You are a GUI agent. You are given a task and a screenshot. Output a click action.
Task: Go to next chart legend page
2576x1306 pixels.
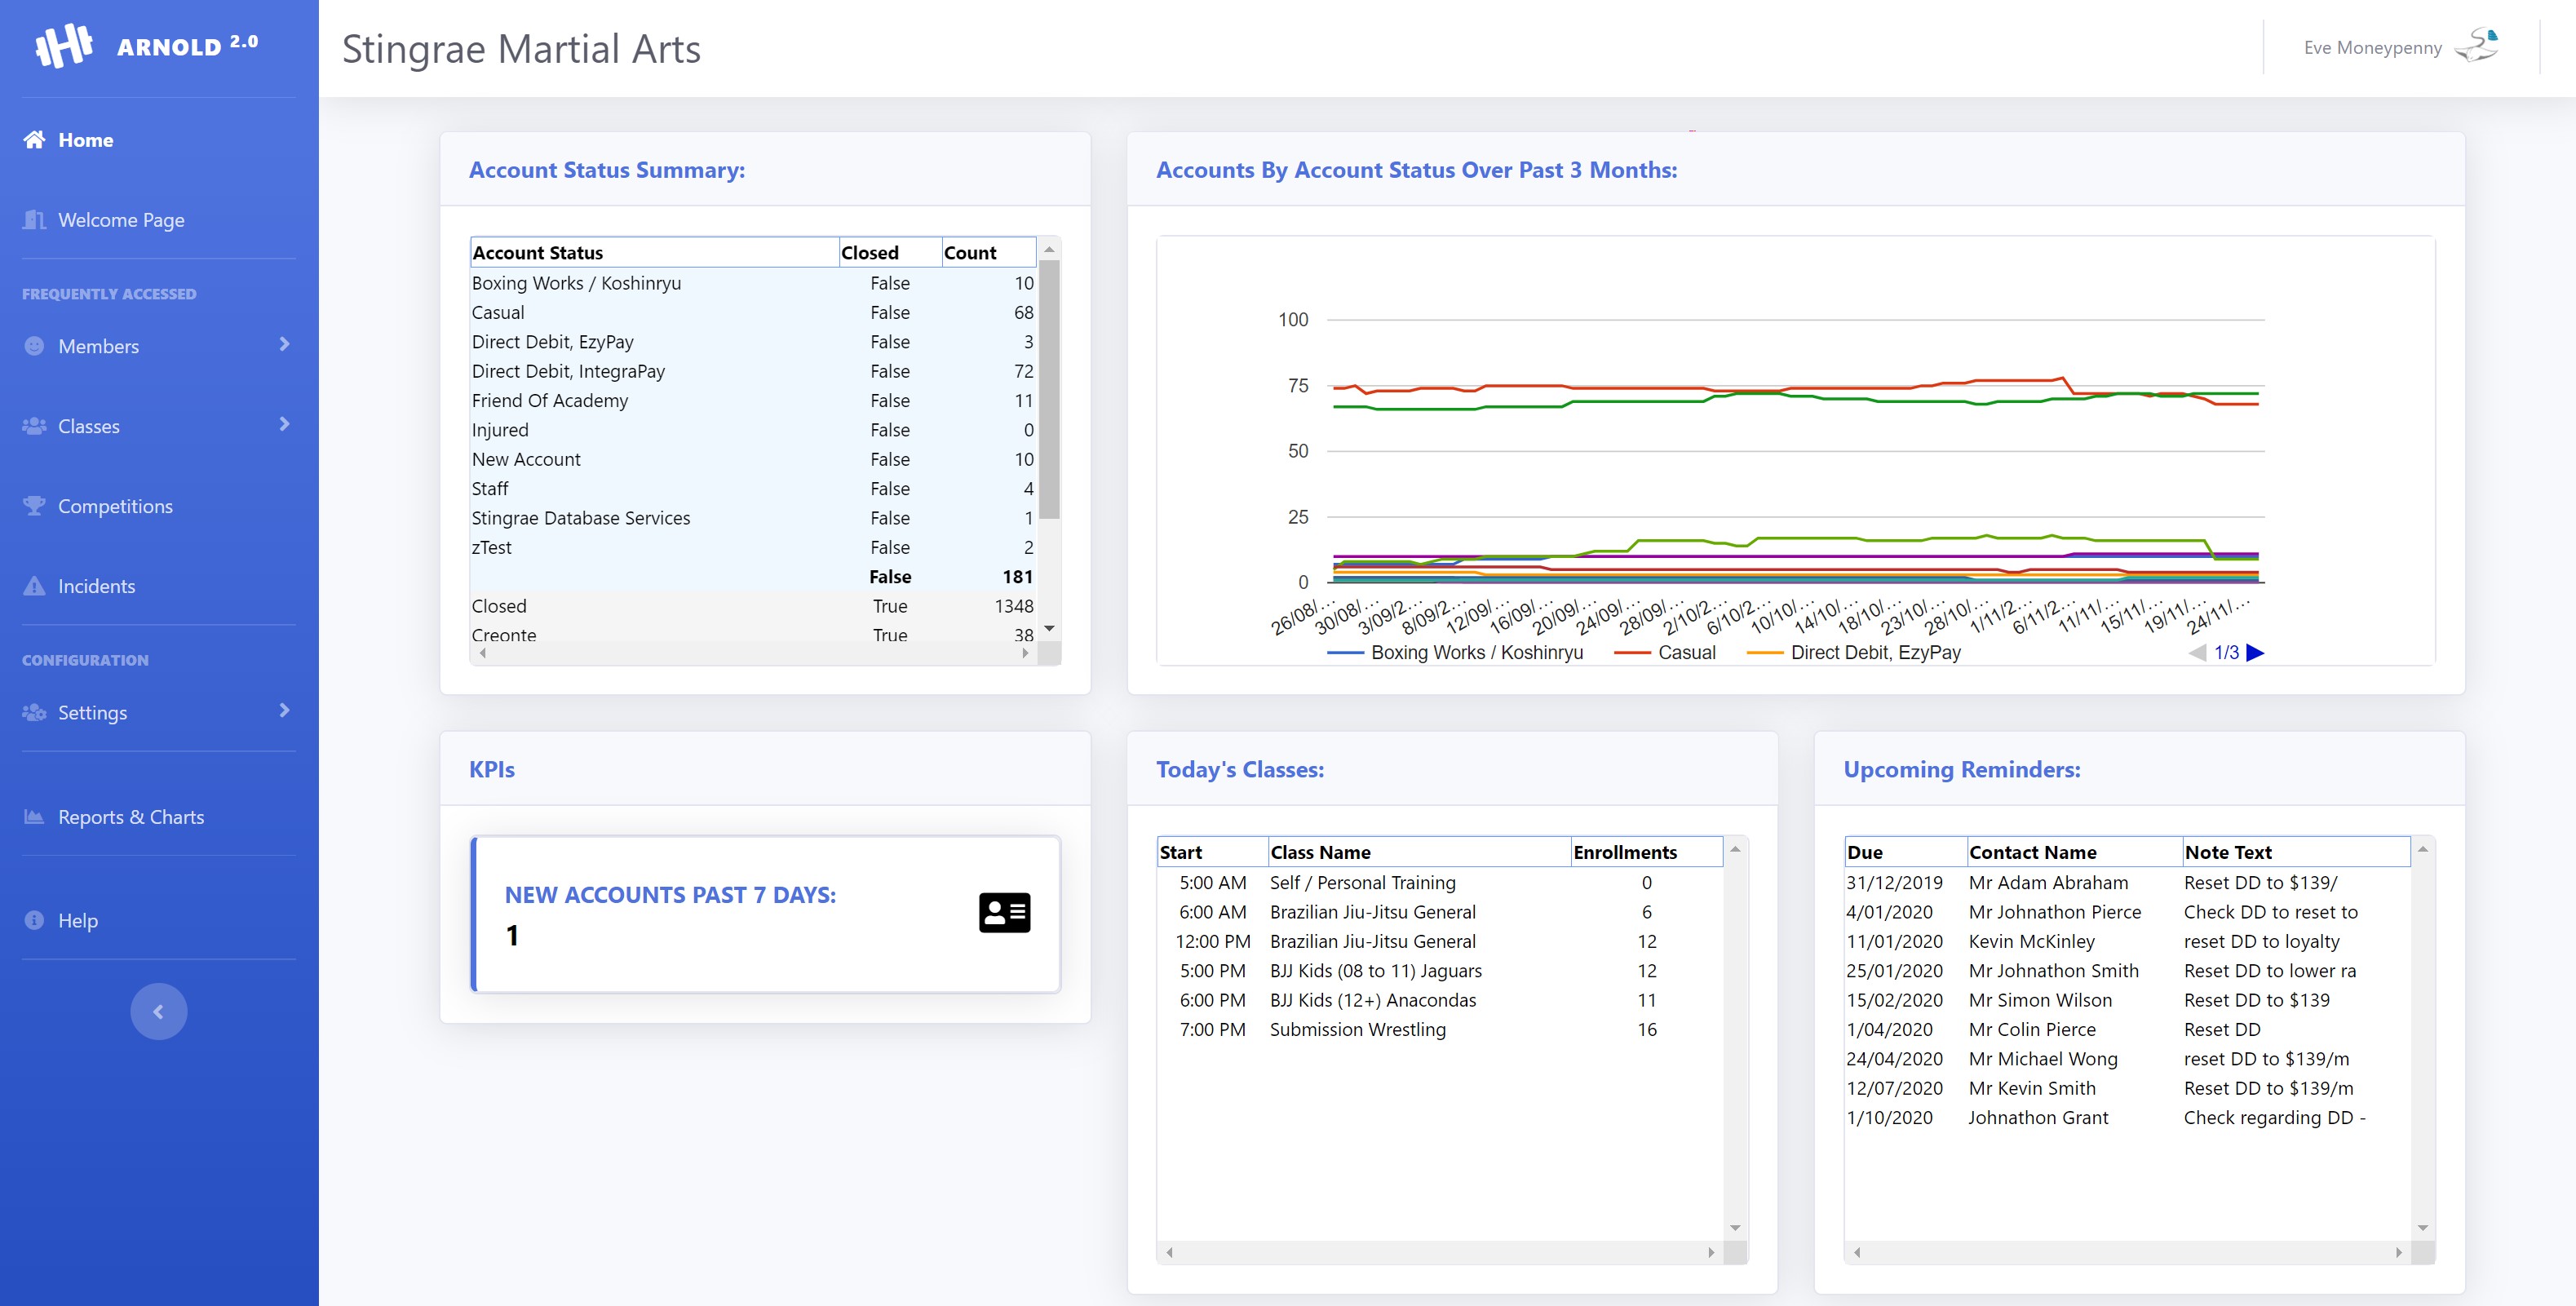(2255, 653)
